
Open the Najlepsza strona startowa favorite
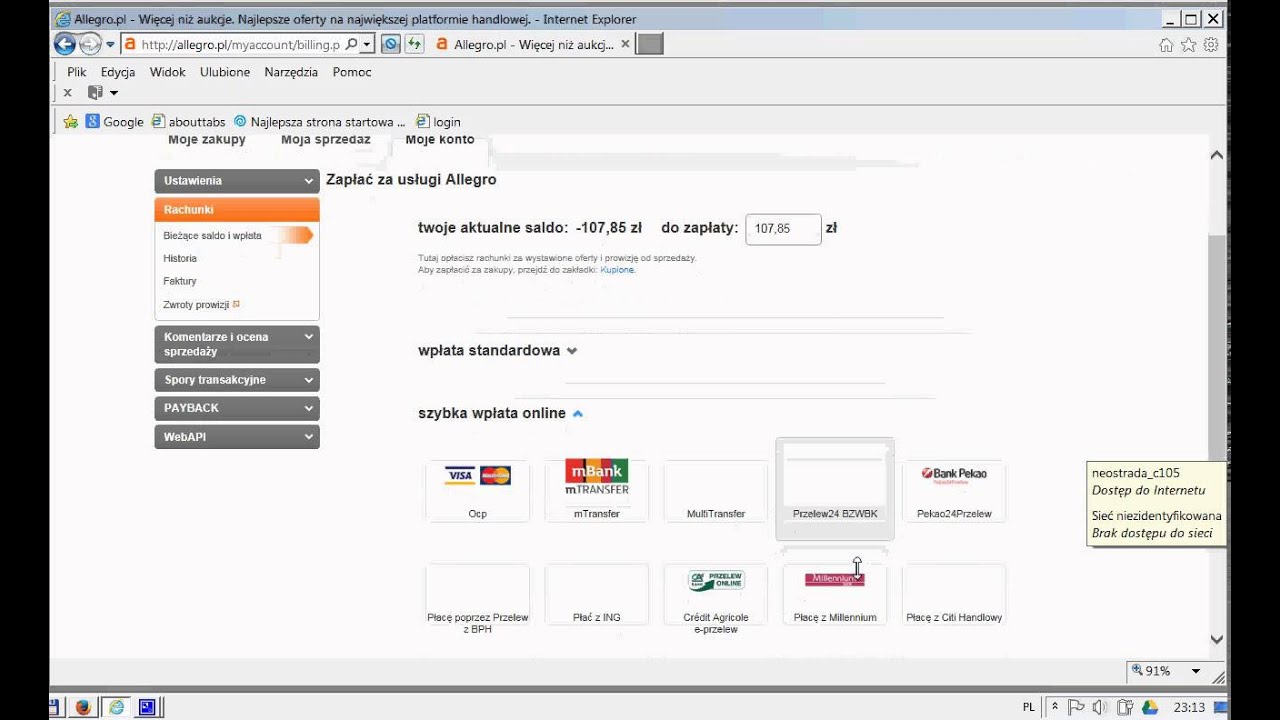pyautogui.click(x=320, y=122)
